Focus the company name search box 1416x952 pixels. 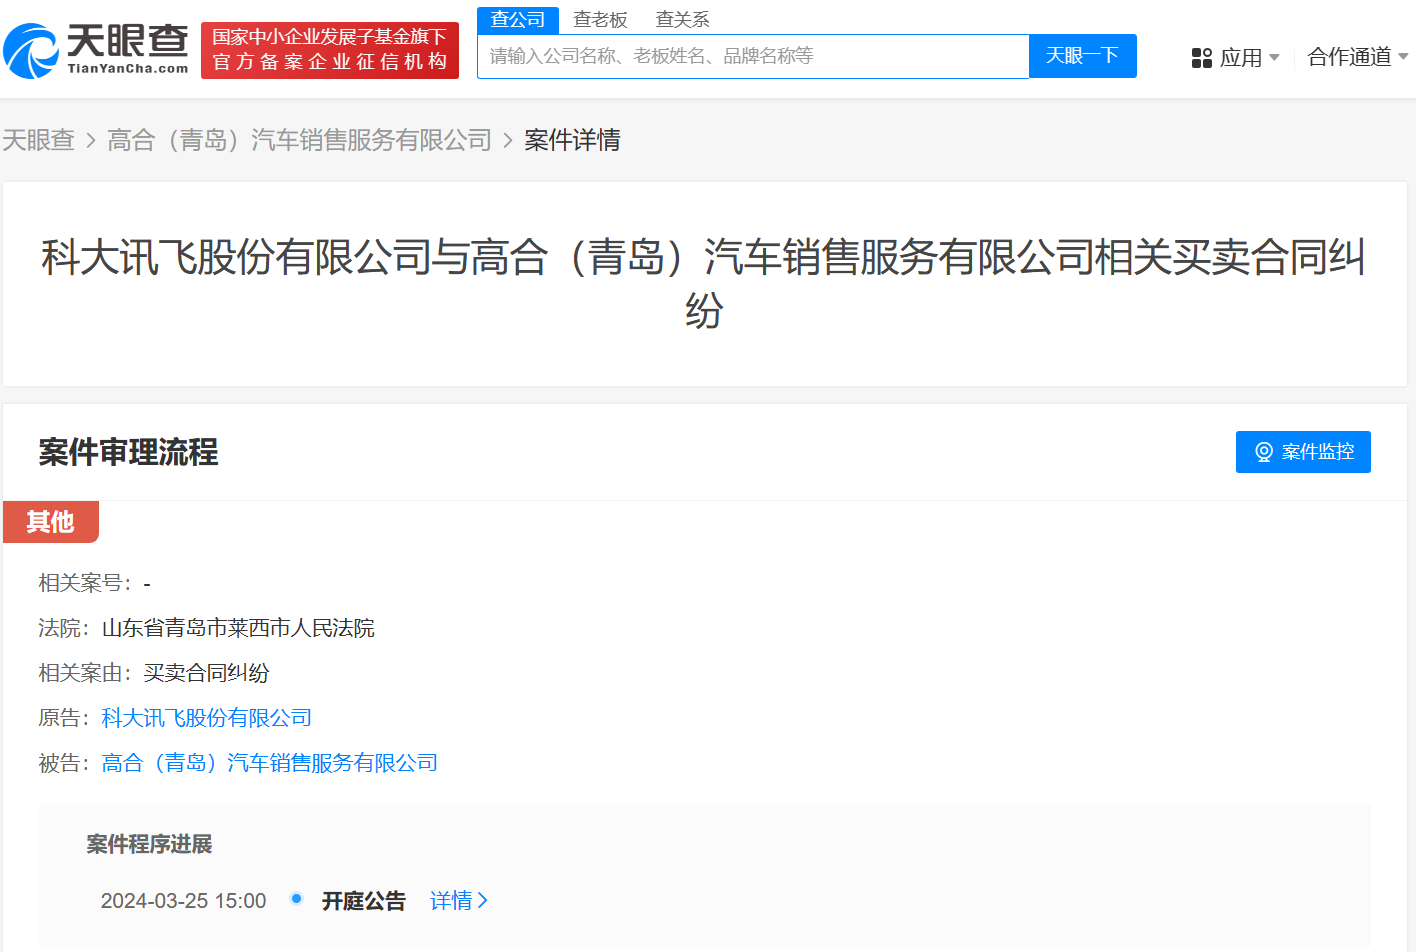pyautogui.click(x=752, y=56)
